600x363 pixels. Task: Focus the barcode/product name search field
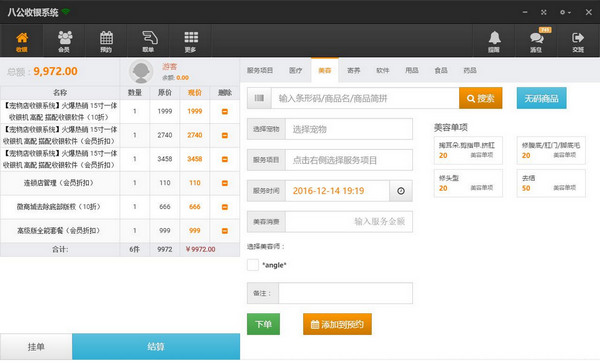click(x=365, y=98)
